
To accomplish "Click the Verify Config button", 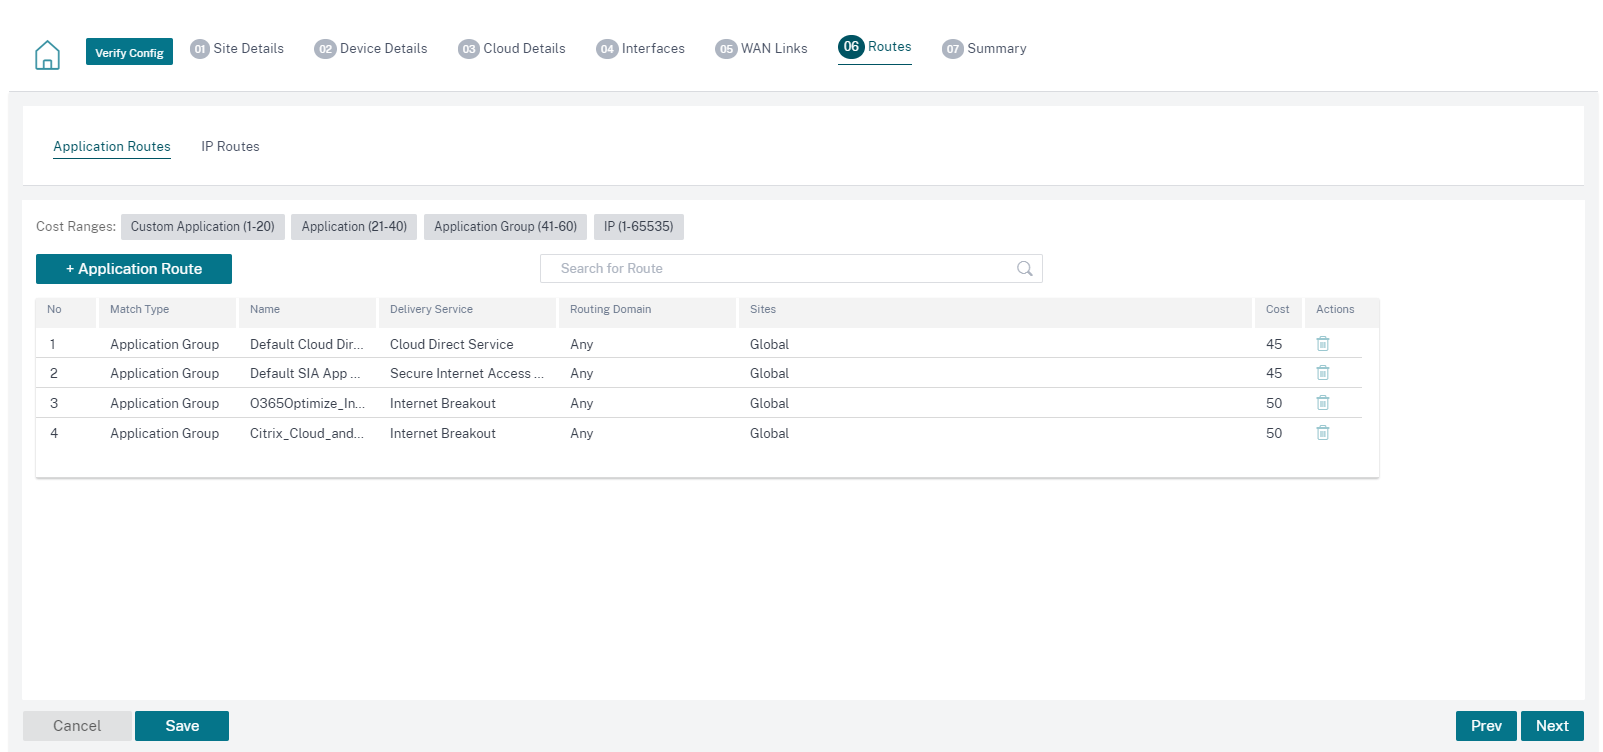I will [x=129, y=52].
